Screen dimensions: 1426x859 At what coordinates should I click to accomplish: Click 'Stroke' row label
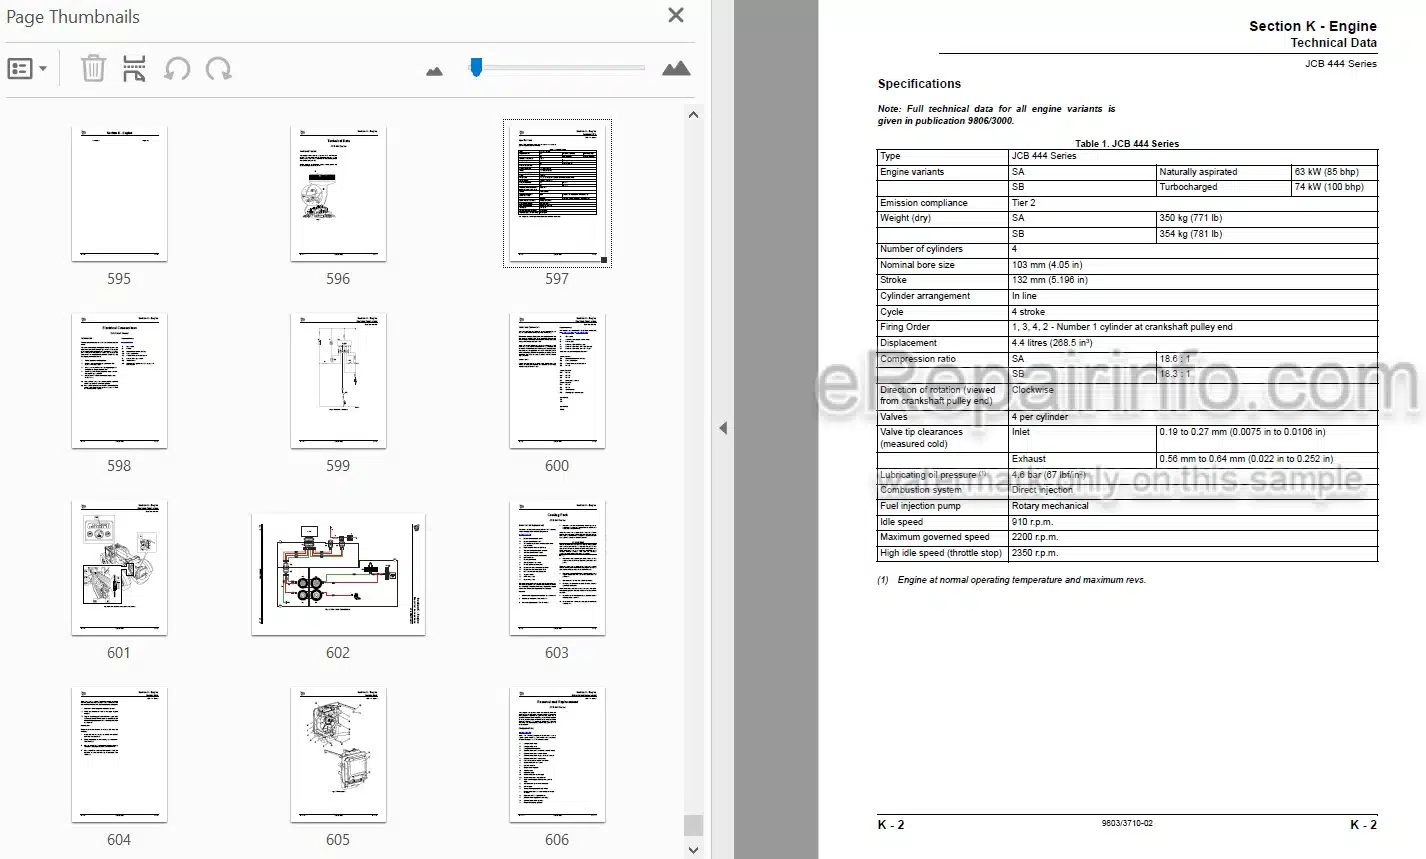click(x=893, y=280)
